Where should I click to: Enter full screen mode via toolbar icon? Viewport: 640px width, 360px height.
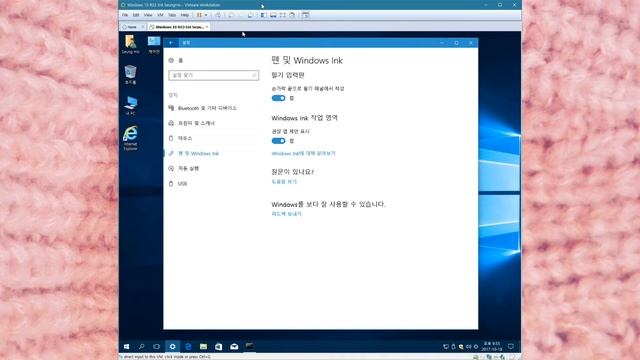pos(282,15)
